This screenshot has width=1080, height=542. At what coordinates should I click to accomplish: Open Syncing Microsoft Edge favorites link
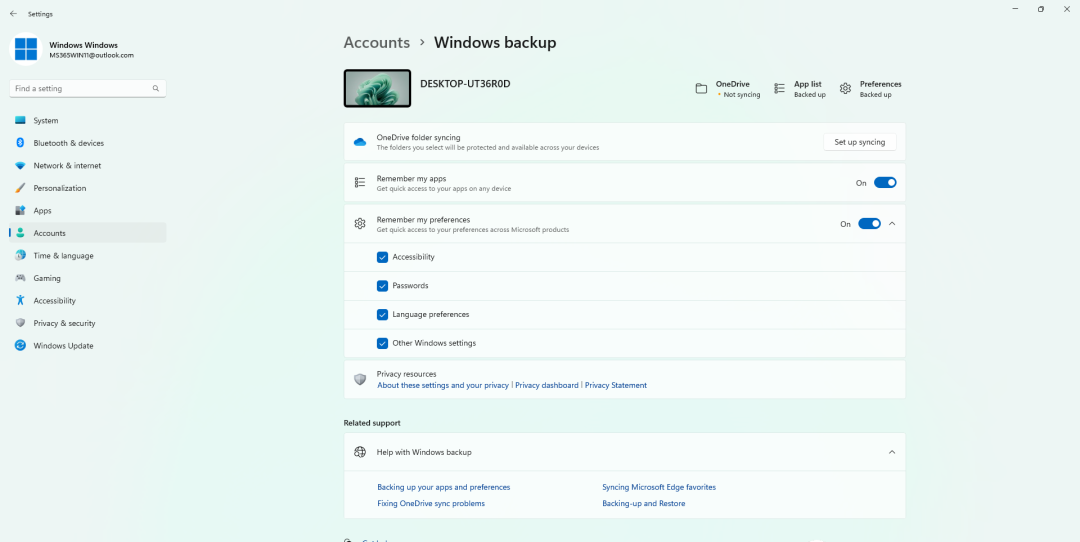click(659, 488)
